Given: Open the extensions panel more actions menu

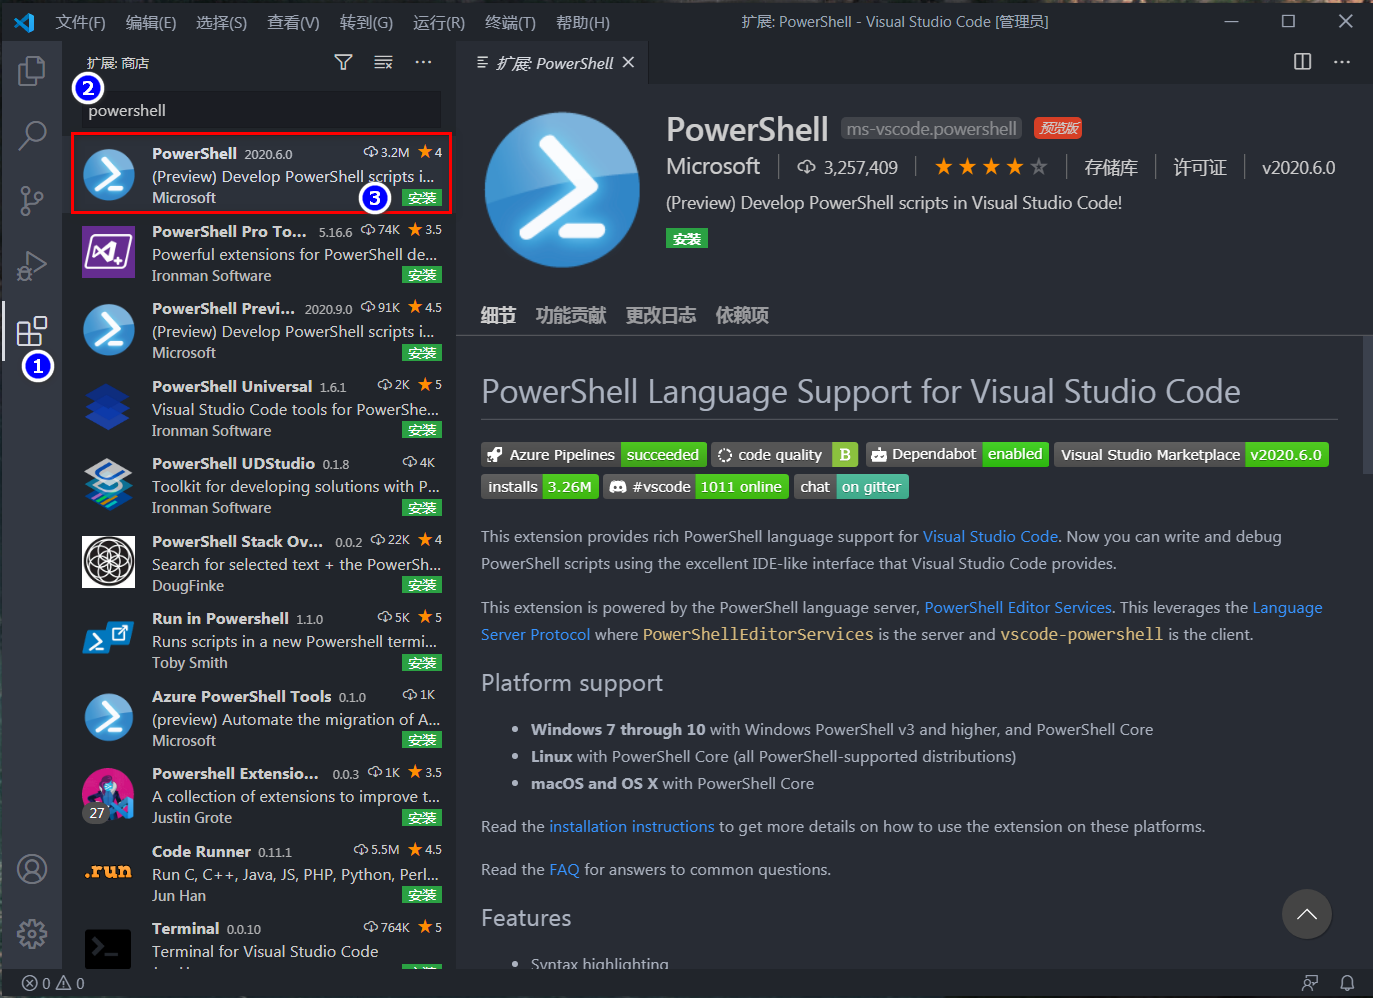Looking at the screenshot, I should pos(424,62).
